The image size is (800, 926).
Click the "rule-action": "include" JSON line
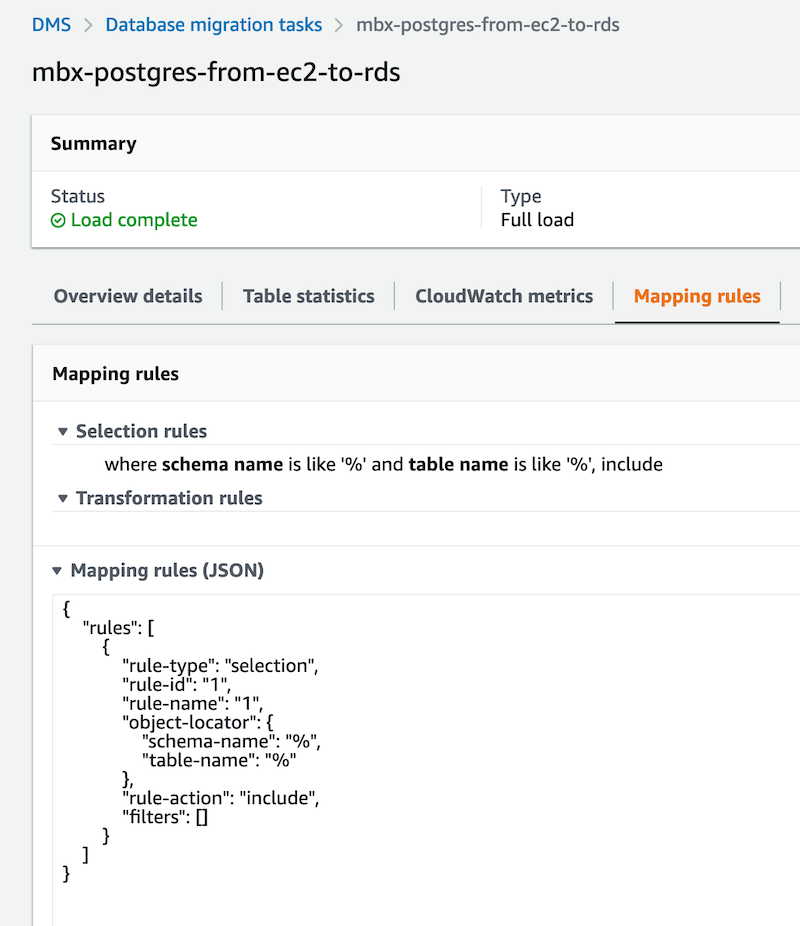coord(219,798)
